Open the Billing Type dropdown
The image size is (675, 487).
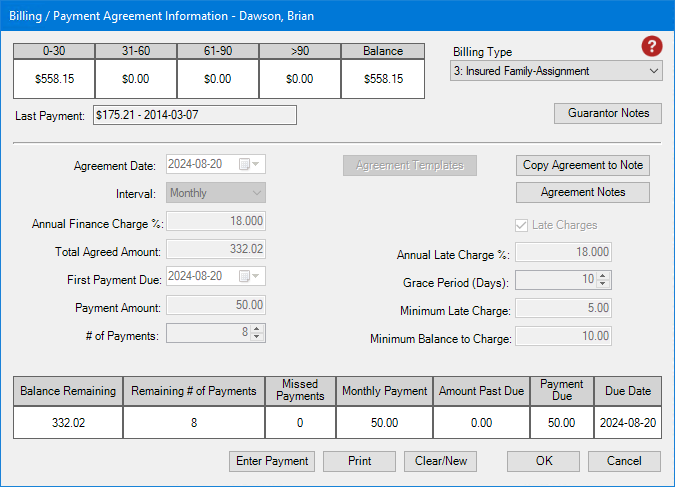click(556, 71)
